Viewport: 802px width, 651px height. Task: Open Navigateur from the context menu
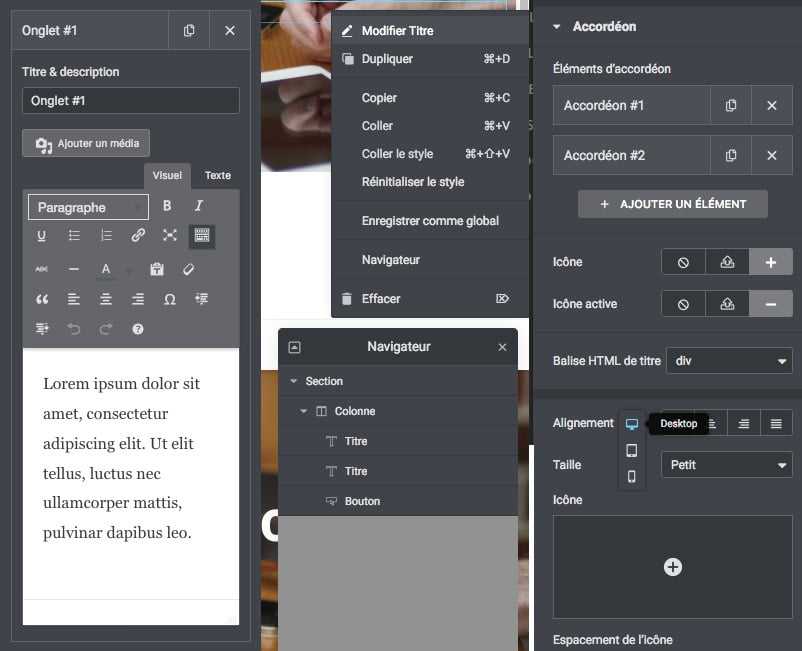coord(430,260)
